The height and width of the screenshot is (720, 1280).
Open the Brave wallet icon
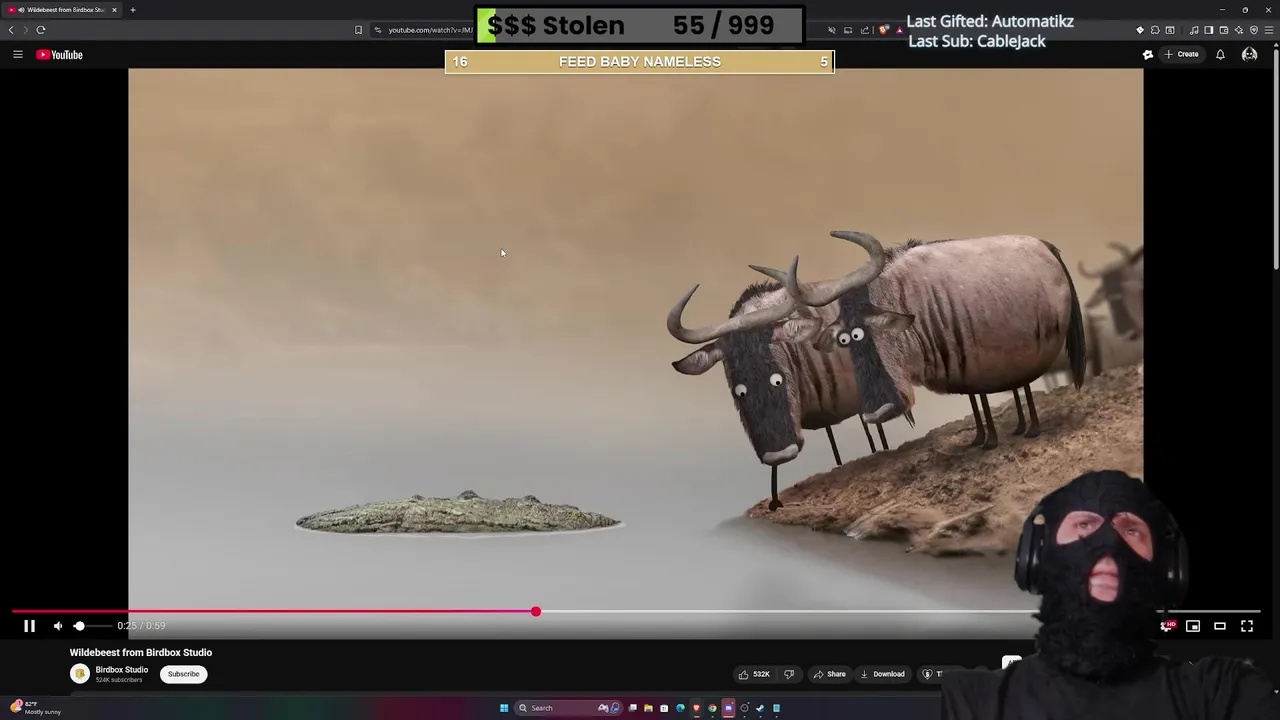click(x=1224, y=30)
